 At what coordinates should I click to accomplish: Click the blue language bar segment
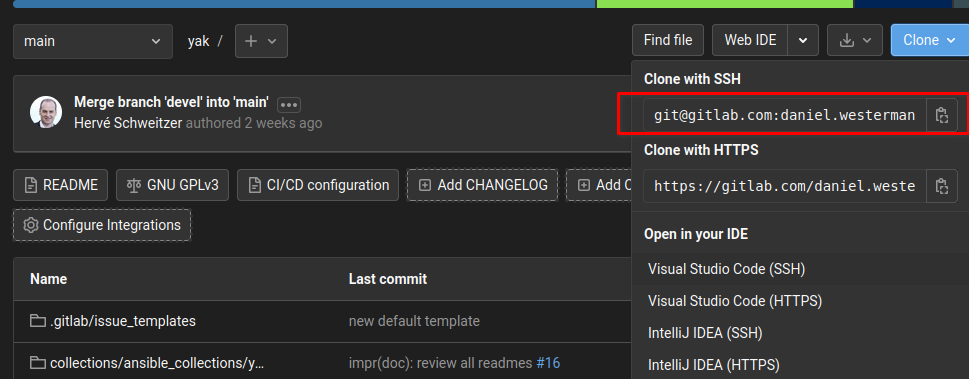tap(304, 4)
